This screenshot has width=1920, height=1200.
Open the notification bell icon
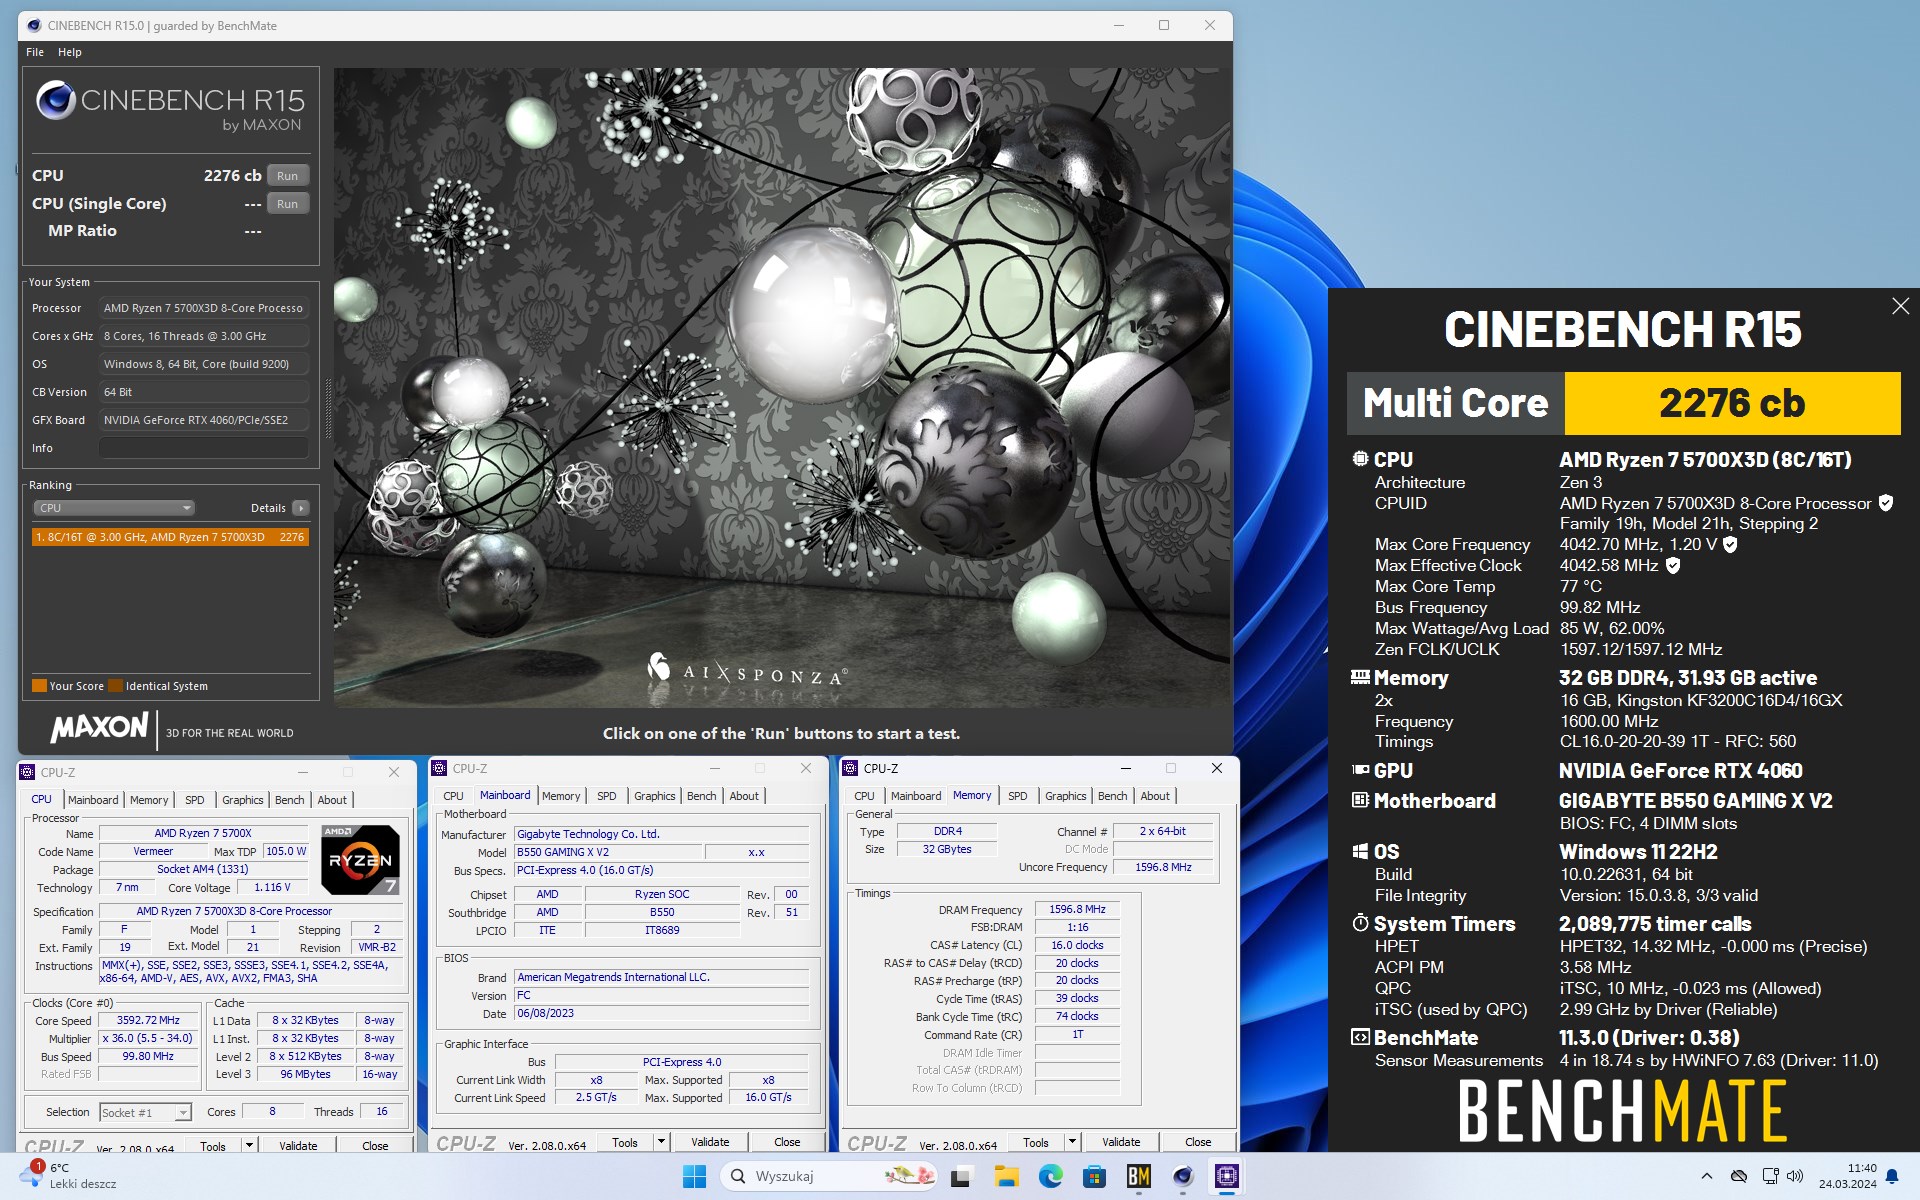(x=1892, y=1177)
